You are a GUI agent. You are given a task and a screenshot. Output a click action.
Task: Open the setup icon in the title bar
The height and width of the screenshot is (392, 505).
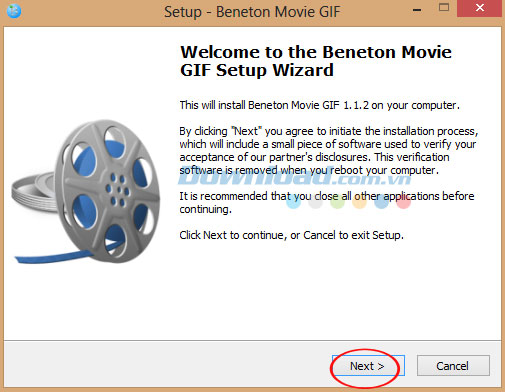pos(14,11)
